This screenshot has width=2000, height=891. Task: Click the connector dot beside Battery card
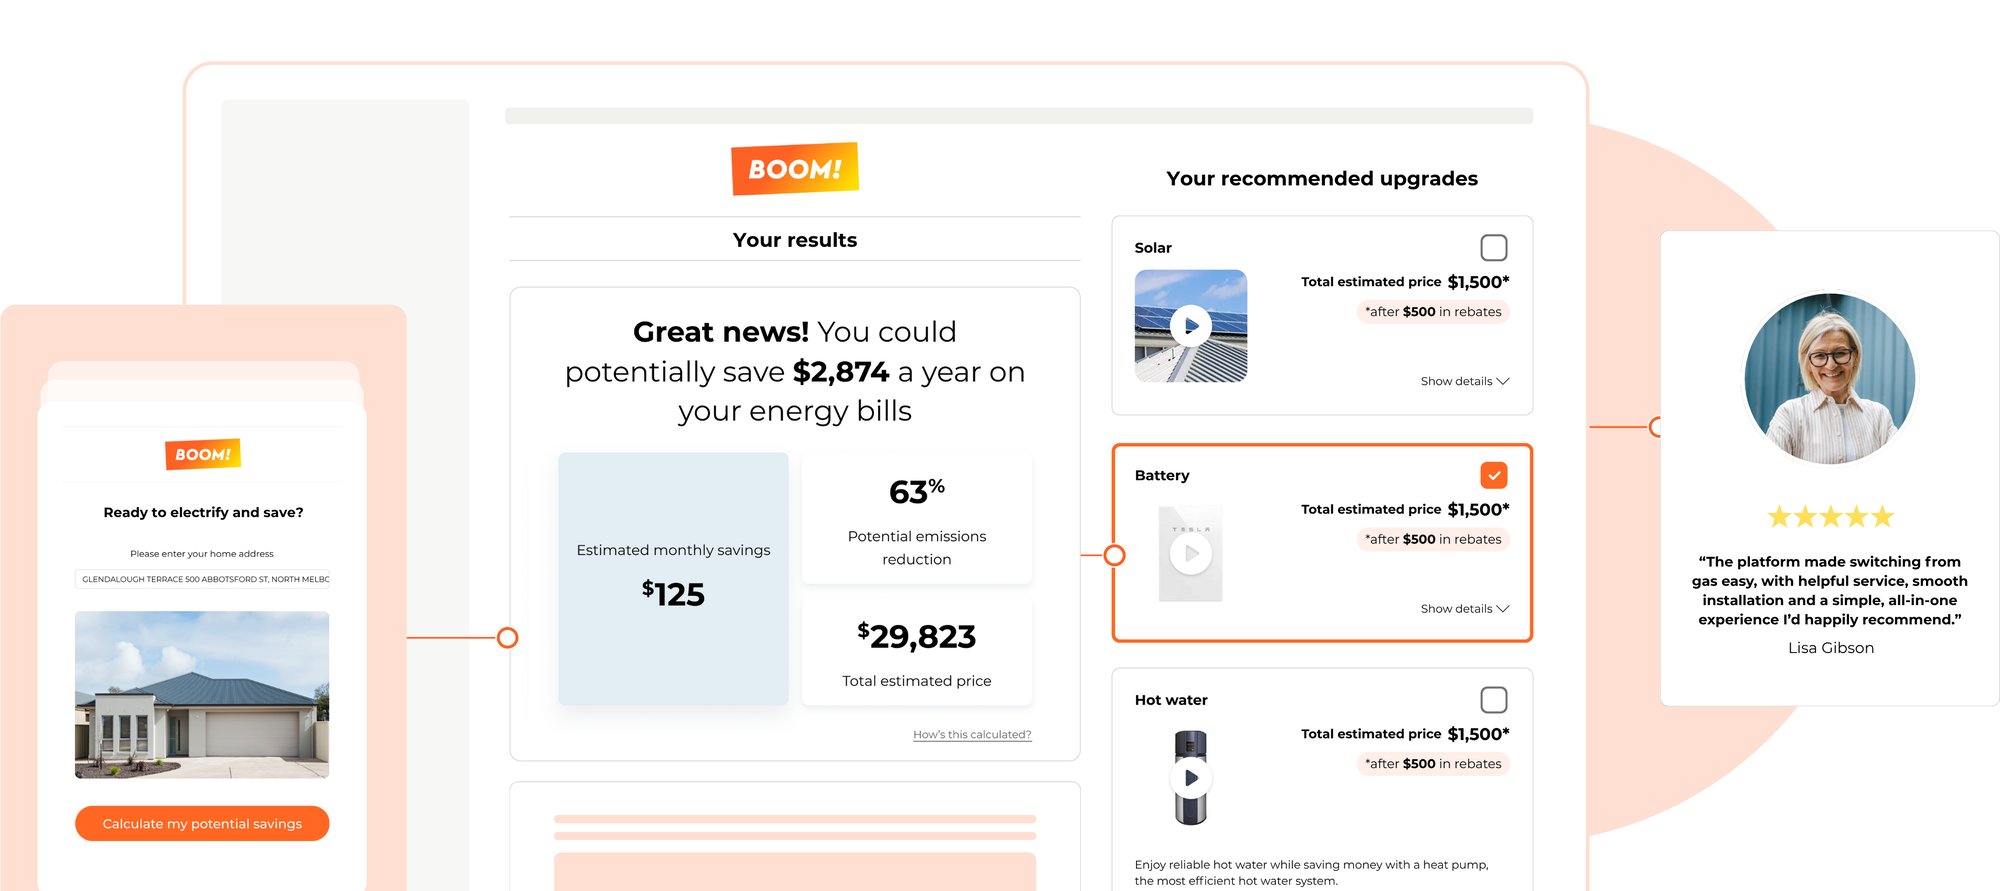pyautogui.click(x=1114, y=555)
